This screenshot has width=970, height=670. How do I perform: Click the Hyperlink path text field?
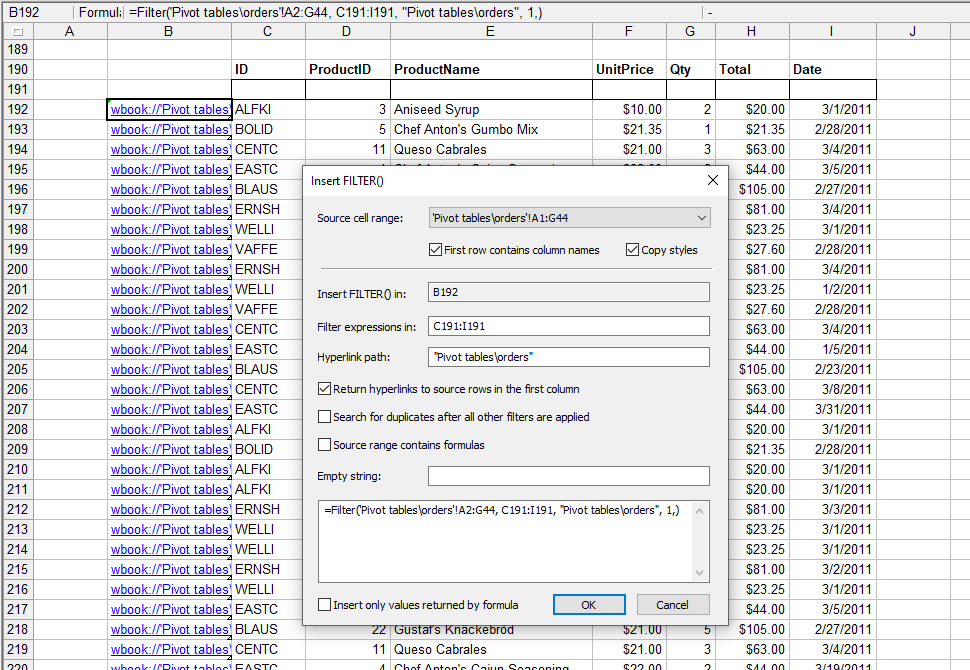pos(568,357)
